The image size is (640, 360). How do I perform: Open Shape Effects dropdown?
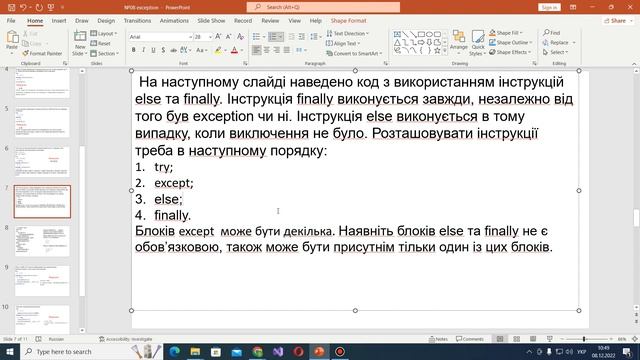pyautogui.click(x=510, y=52)
